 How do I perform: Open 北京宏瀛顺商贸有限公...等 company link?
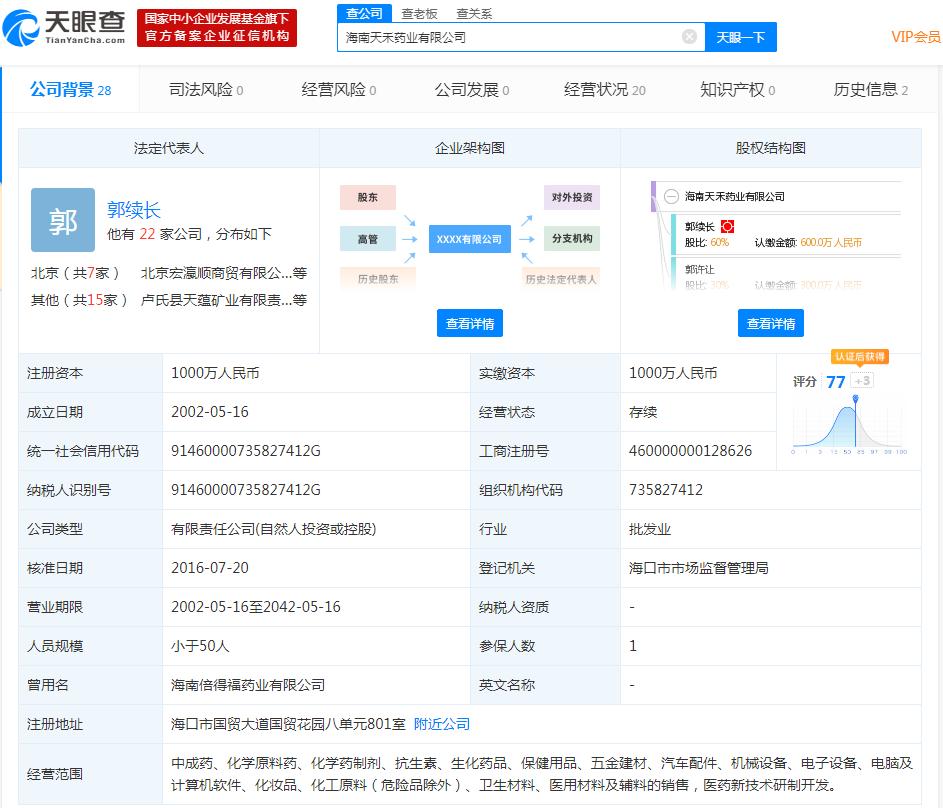click(224, 273)
